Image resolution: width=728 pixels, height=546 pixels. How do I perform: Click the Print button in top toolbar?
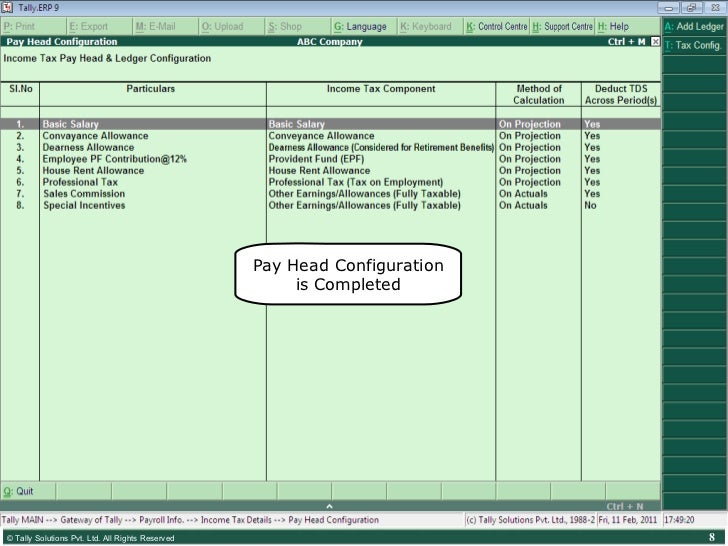(x=20, y=26)
